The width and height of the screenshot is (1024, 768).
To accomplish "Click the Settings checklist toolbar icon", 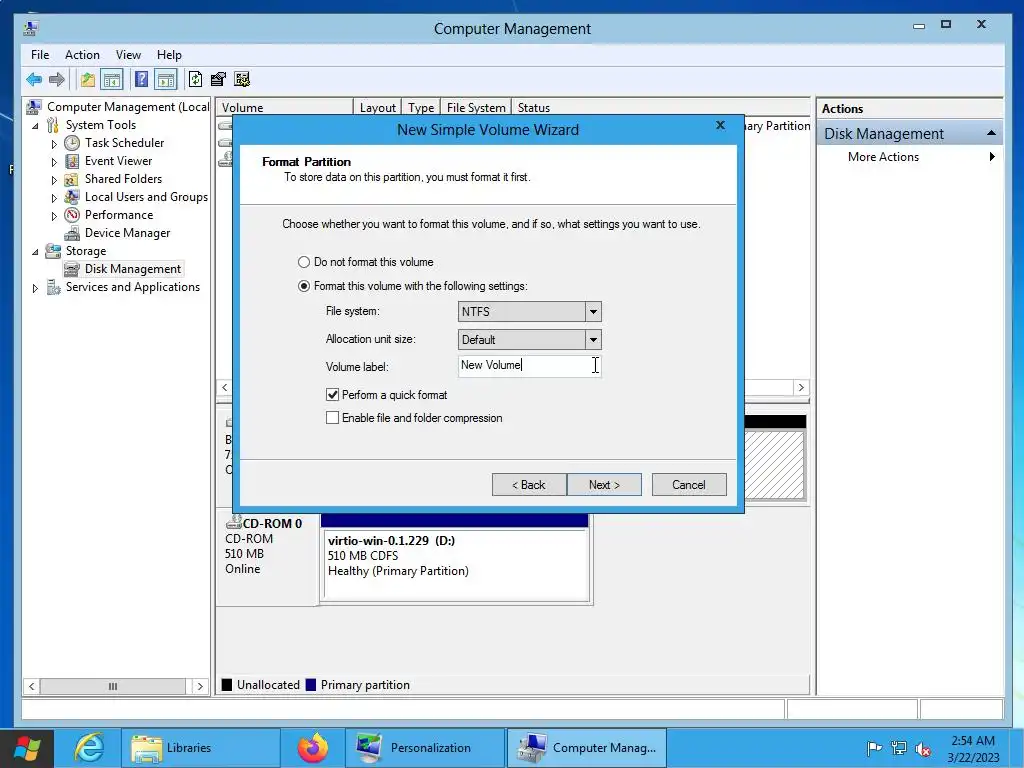I will point(242,80).
